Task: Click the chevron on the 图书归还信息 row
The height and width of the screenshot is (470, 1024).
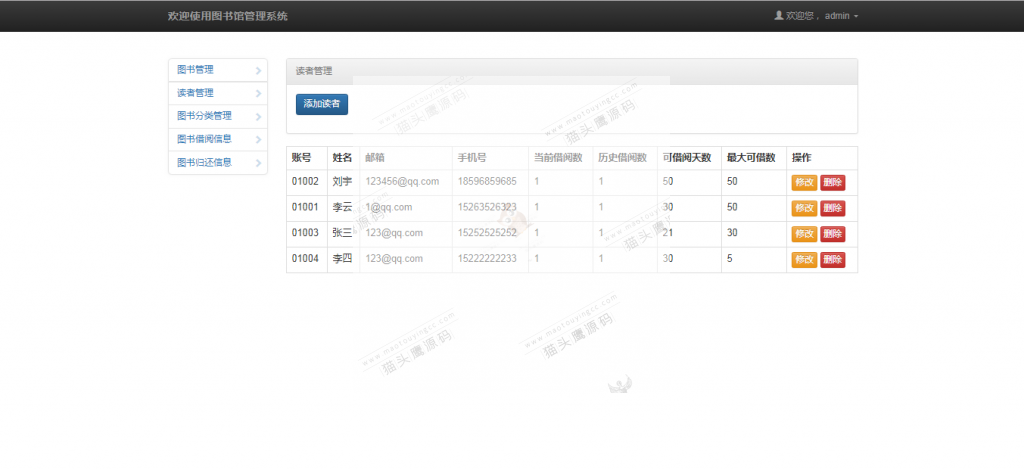Action: click(259, 163)
